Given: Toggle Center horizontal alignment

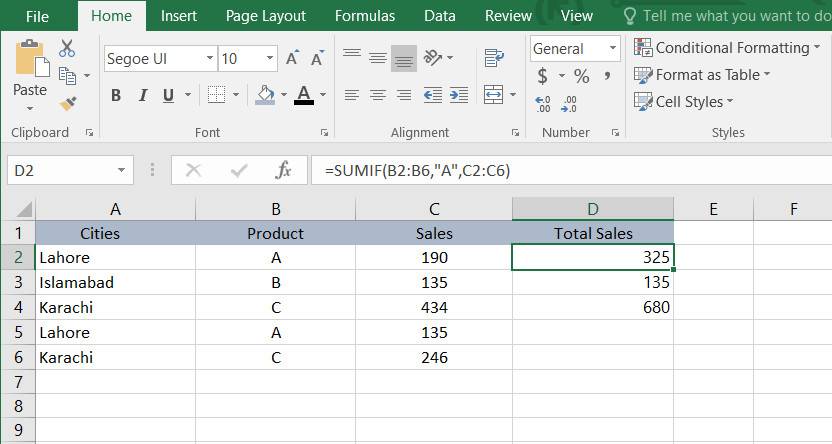Looking at the screenshot, I should pyautogui.click(x=377, y=95).
